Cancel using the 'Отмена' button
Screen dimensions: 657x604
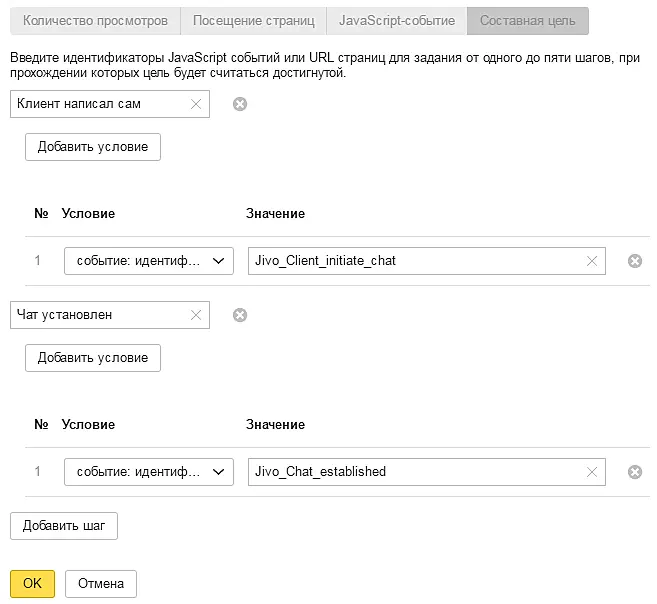click(100, 584)
